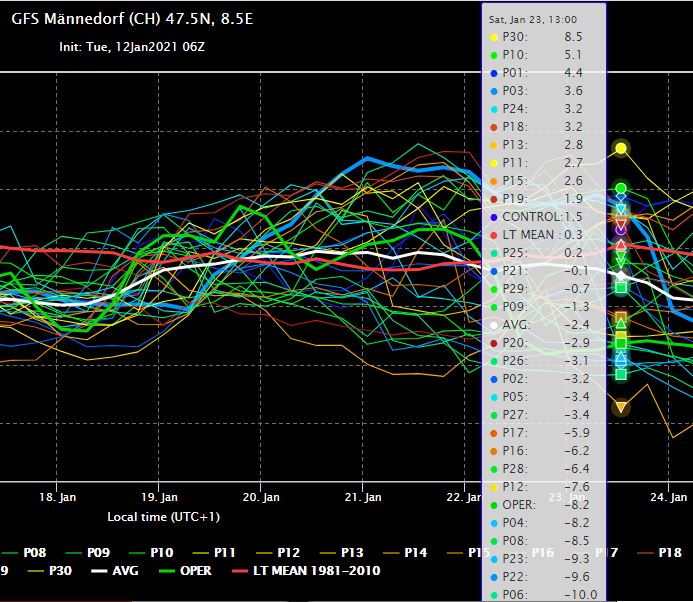Viewport: 693px width, 602px height.
Task: Click the 20. Jan x-axis label
Action: pyautogui.click(x=260, y=496)
